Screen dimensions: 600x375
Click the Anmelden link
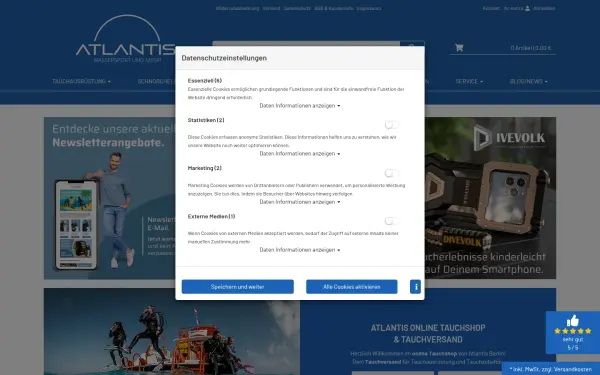coord(544,8)
